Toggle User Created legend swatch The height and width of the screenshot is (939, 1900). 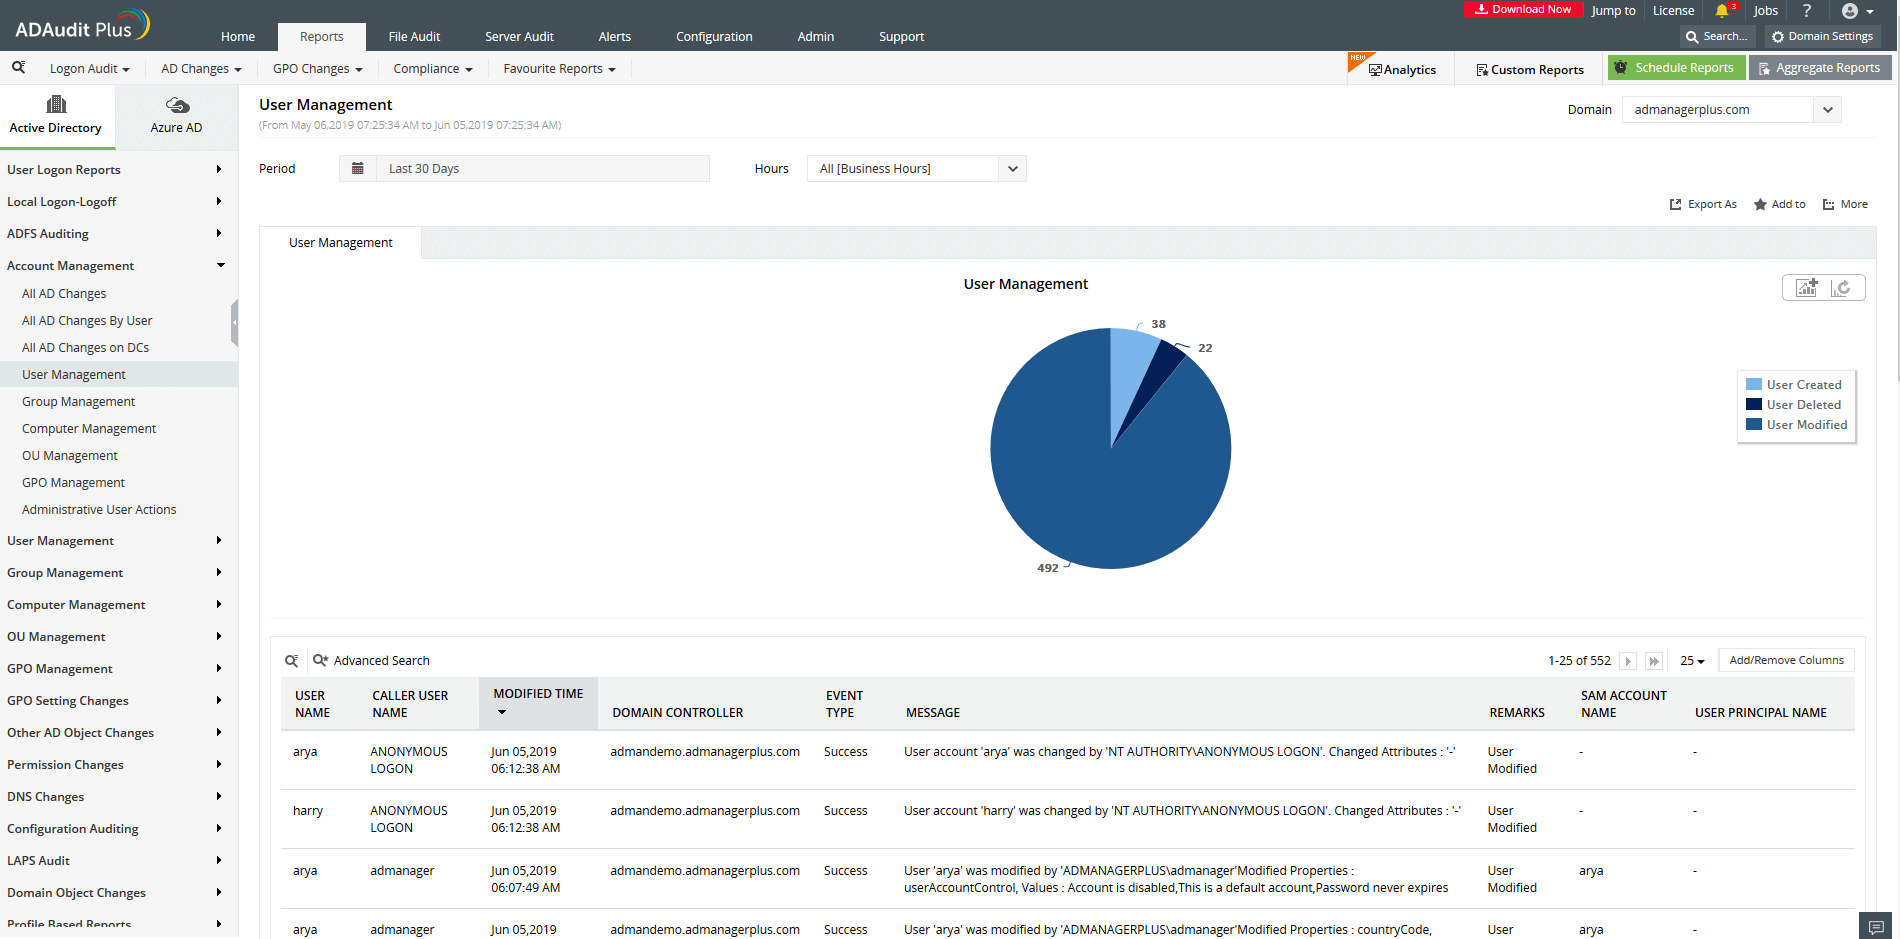[1754, 385]
